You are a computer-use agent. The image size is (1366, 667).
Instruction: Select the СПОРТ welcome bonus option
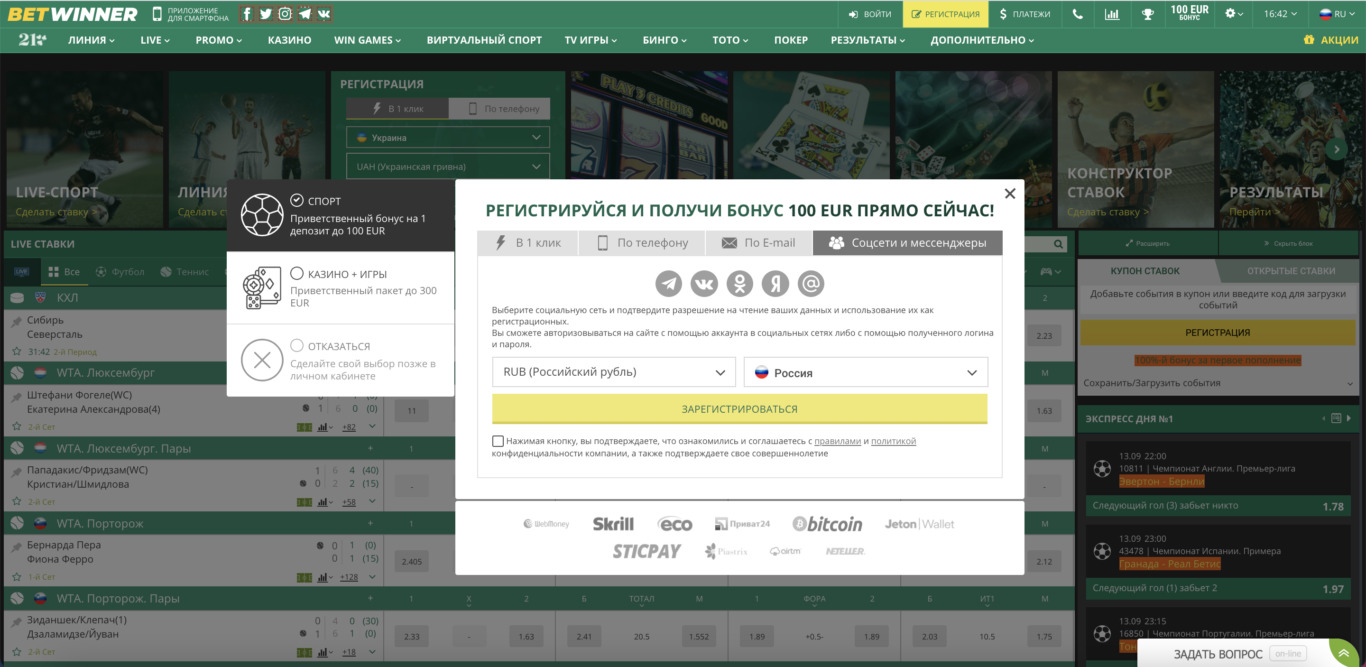pos(340,215)
